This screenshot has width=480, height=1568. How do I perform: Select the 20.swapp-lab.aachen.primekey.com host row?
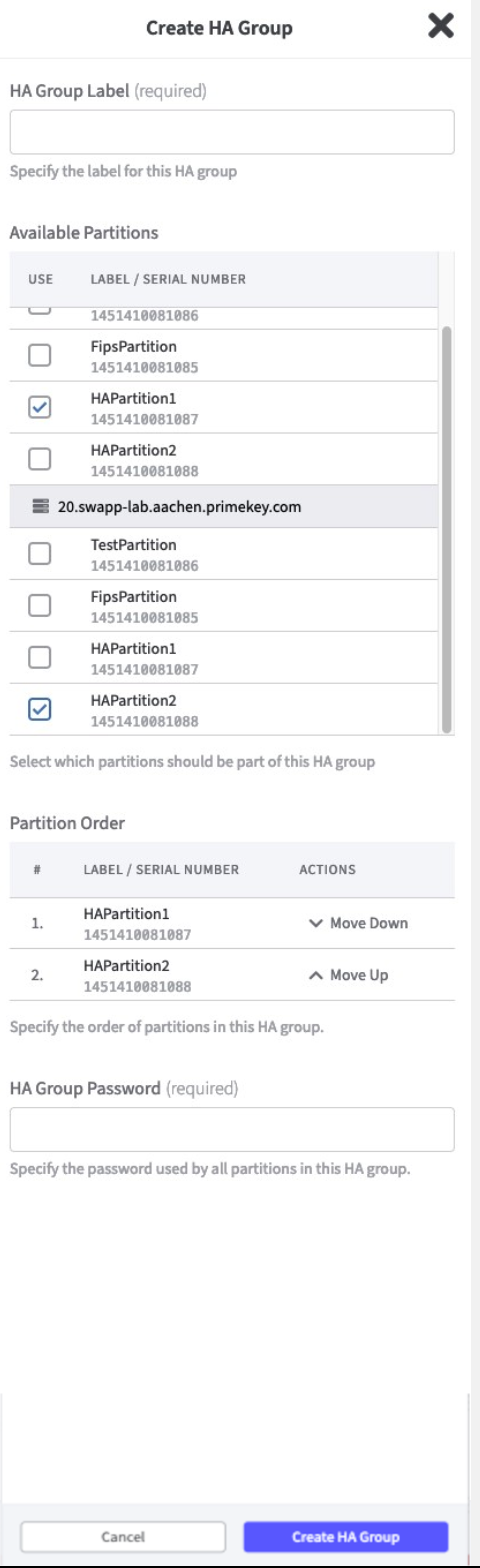pos(224,506)
